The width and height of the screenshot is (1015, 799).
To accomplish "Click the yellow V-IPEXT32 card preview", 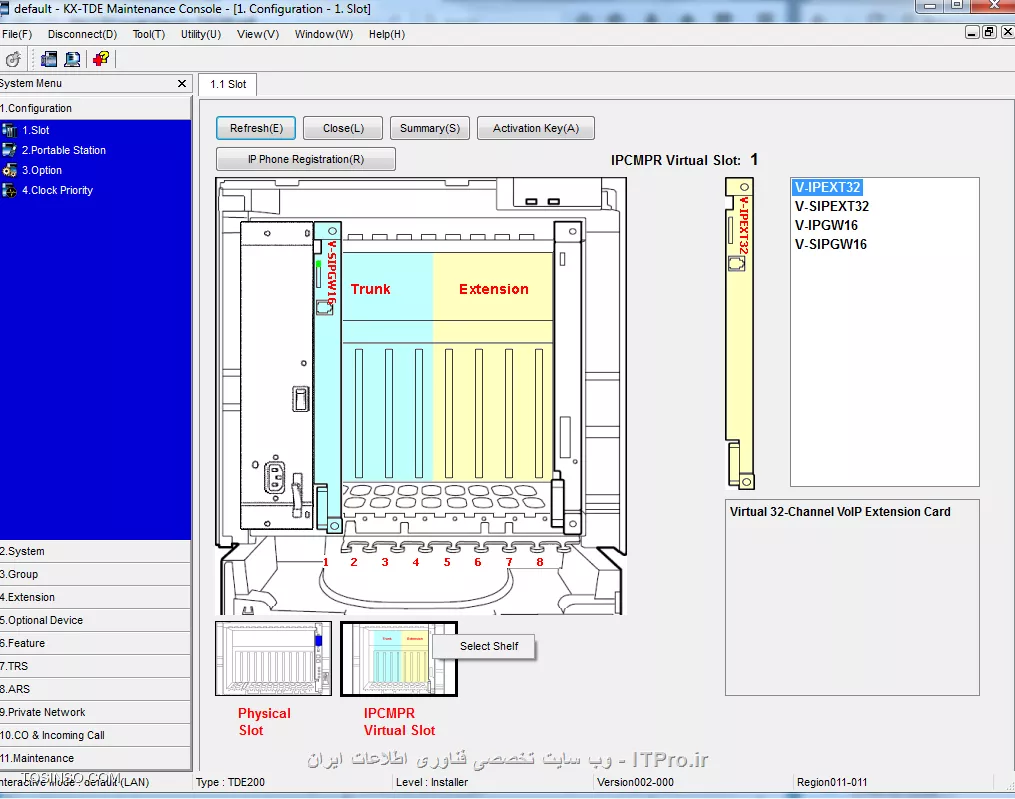I will coord(740,333).
